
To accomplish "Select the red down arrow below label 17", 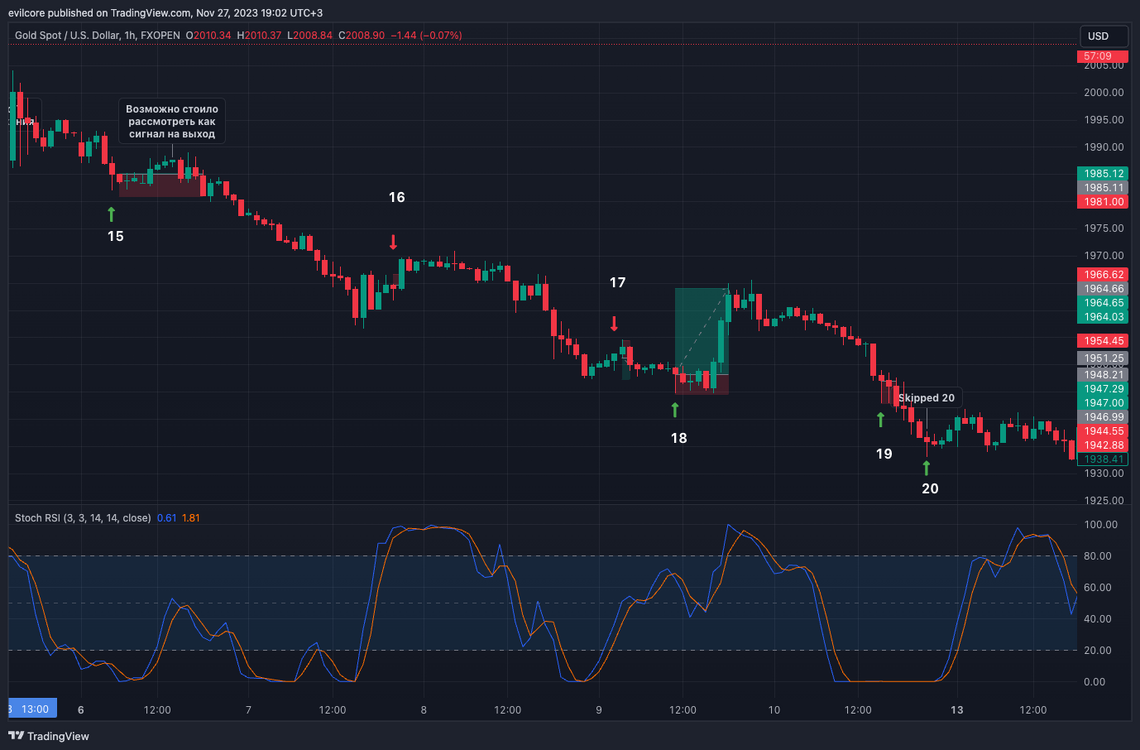I will pyautogui.click(x=614, y=324).
